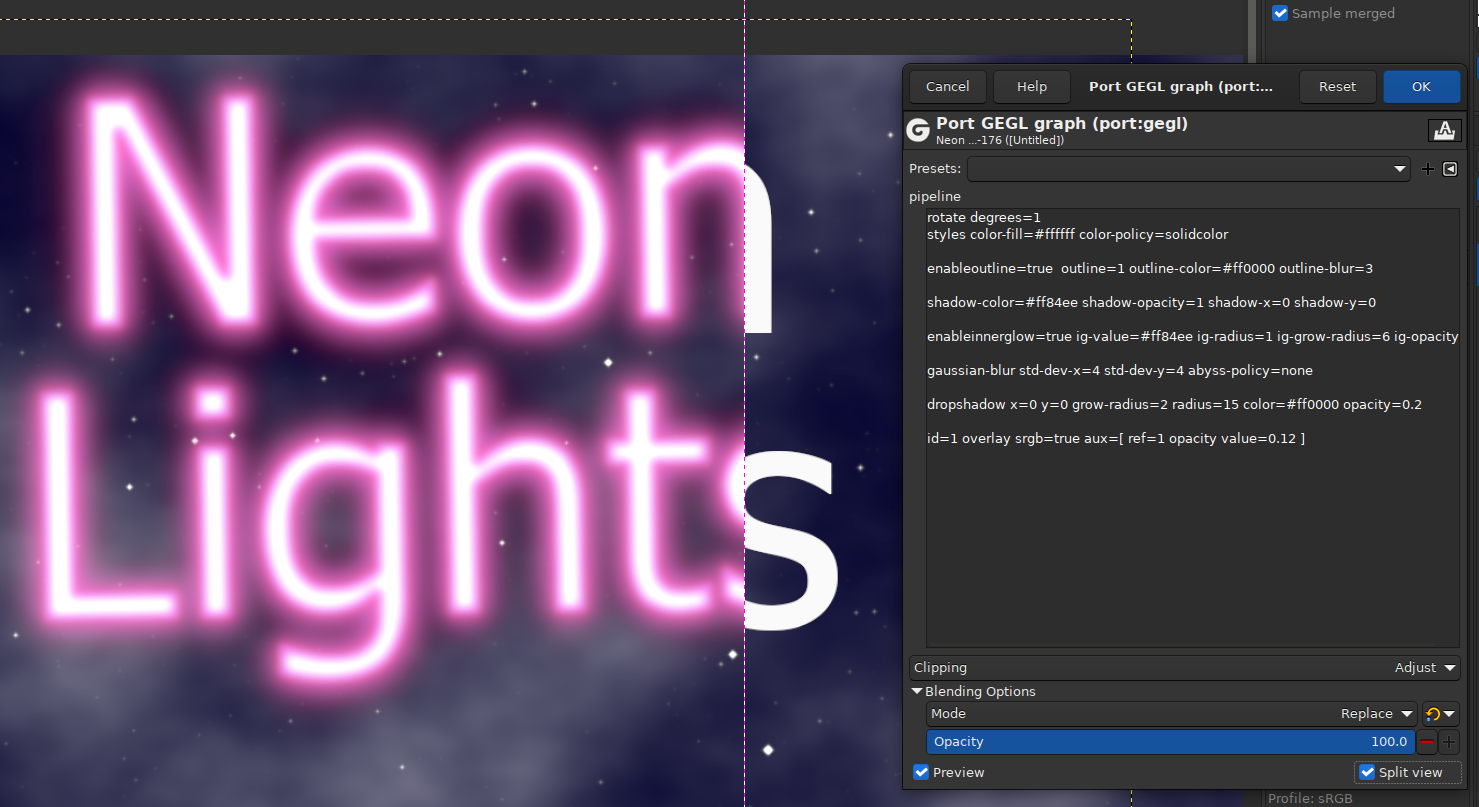Click the 'Profile: sRGB' status text
The width and height of the screenshot is (1479, 807).
1310,799
